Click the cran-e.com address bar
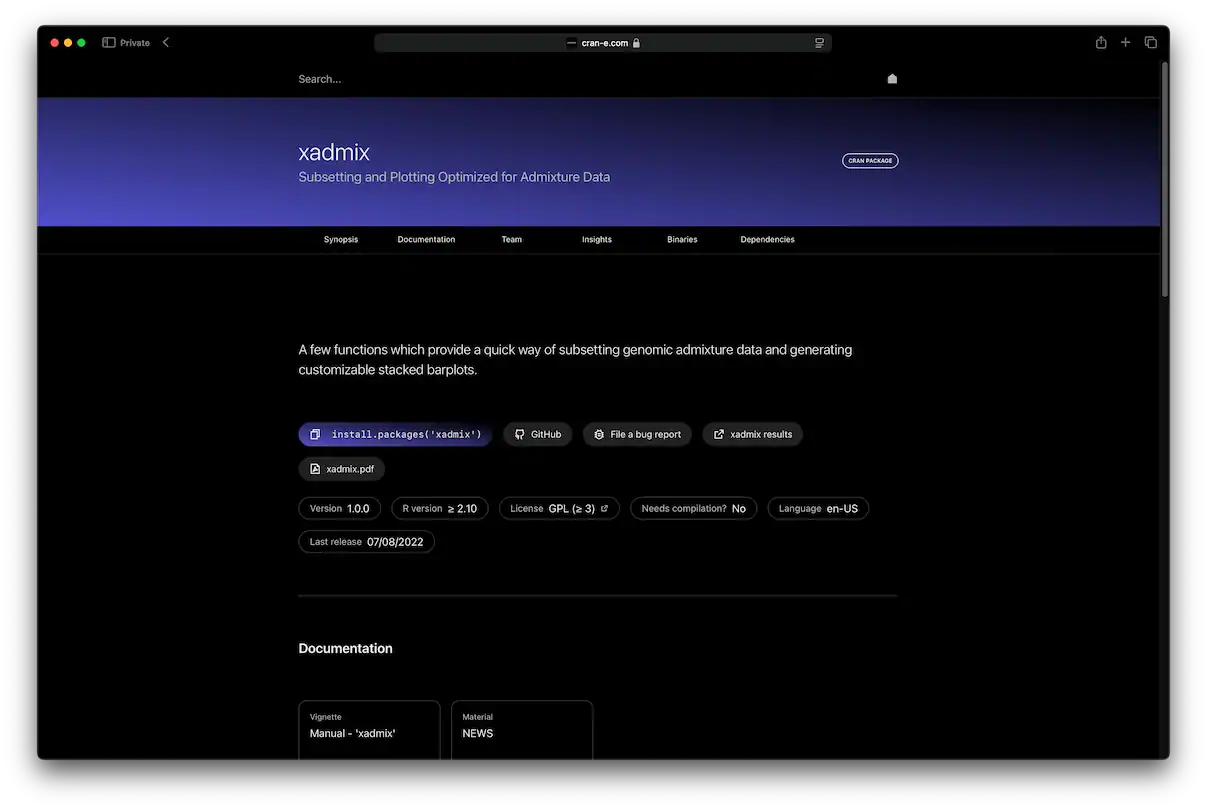1207x809 pixels. pyautogui.click(x=603, y=43)
